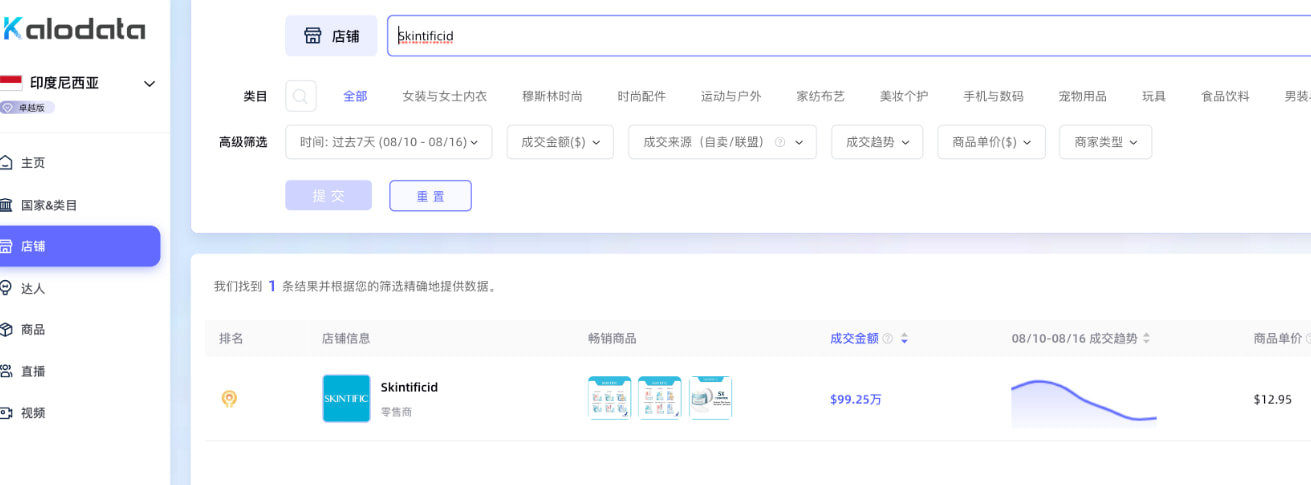Click the 畅销商品 column header
The width and height of the screenshot is (1311, 485).
click(612, 338)
